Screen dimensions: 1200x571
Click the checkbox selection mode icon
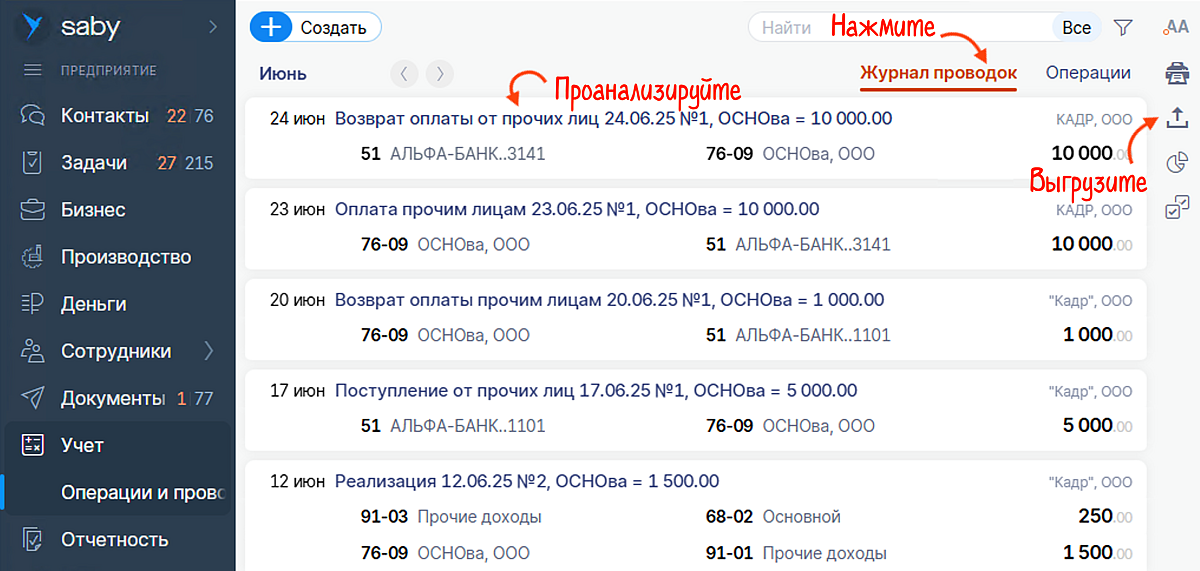coord(1177,207)
